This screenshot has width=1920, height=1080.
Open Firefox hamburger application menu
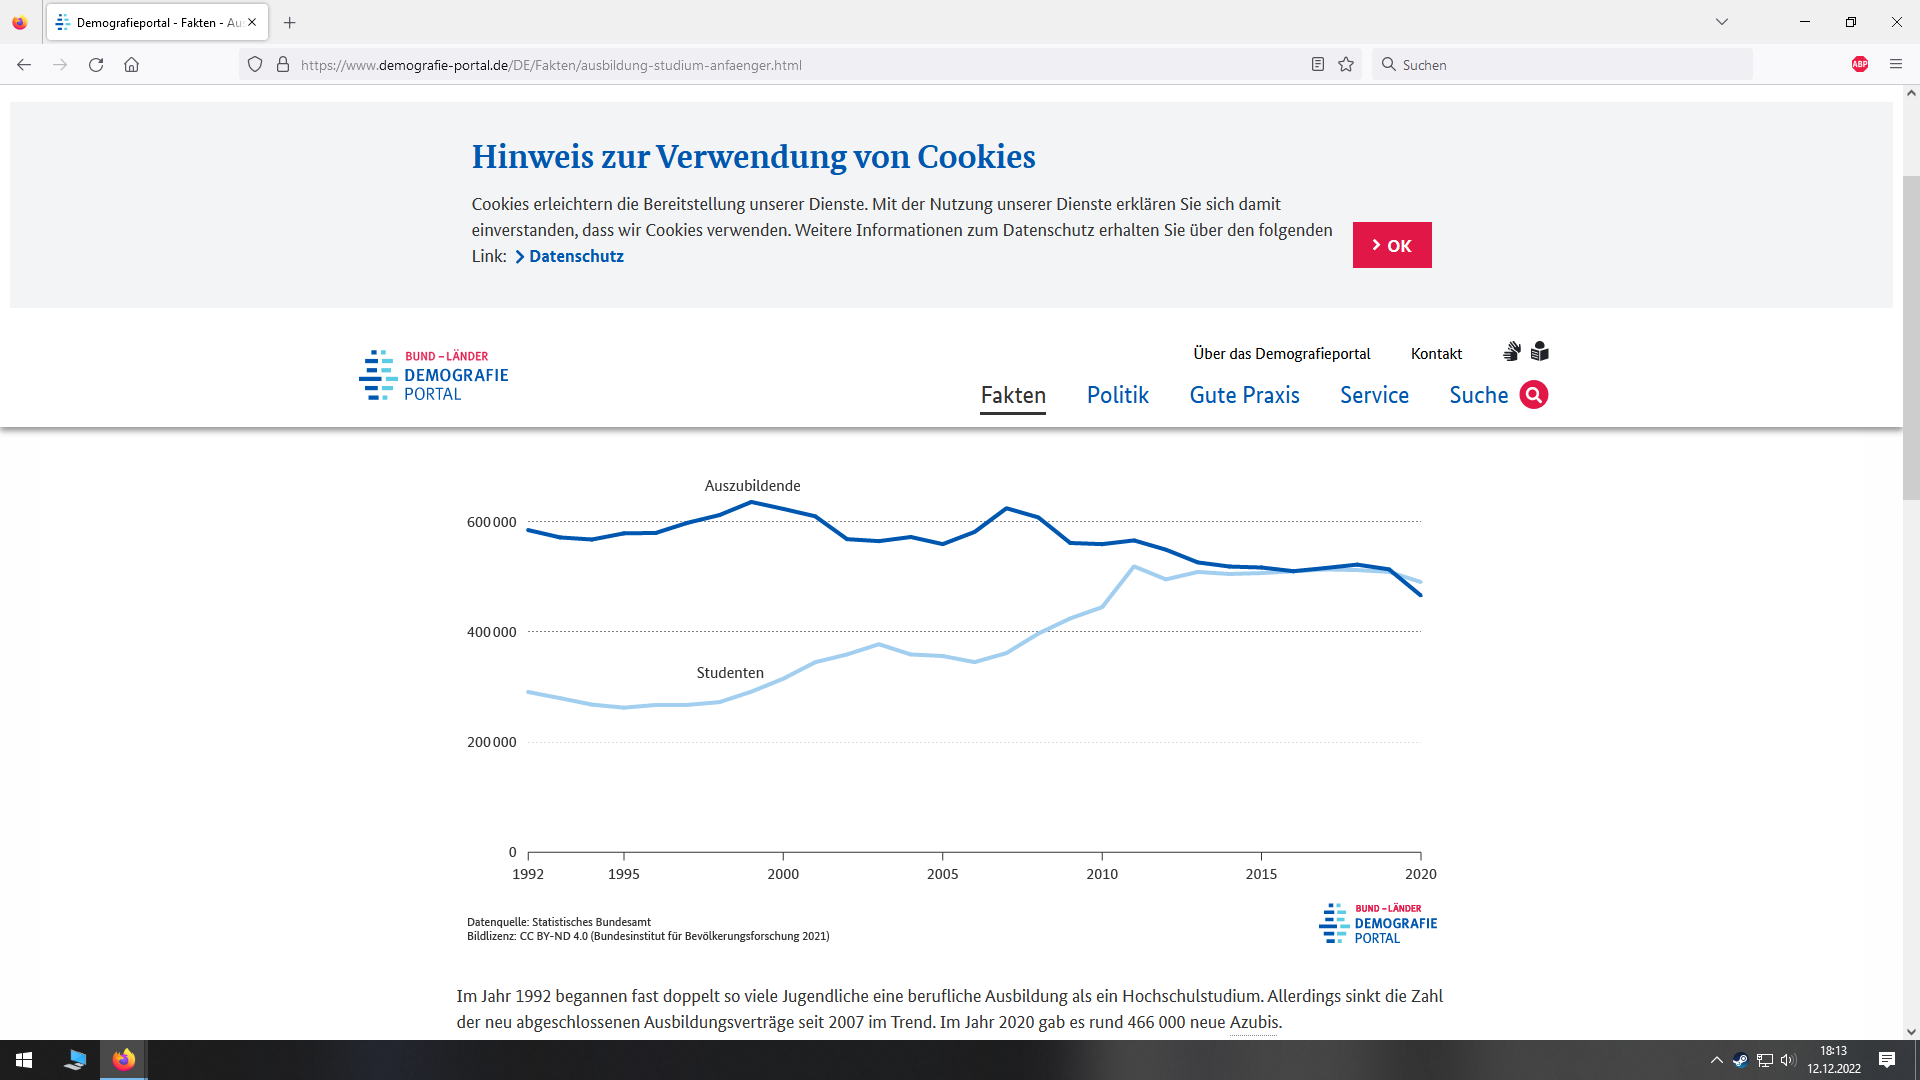click(x=1895, y=65)
